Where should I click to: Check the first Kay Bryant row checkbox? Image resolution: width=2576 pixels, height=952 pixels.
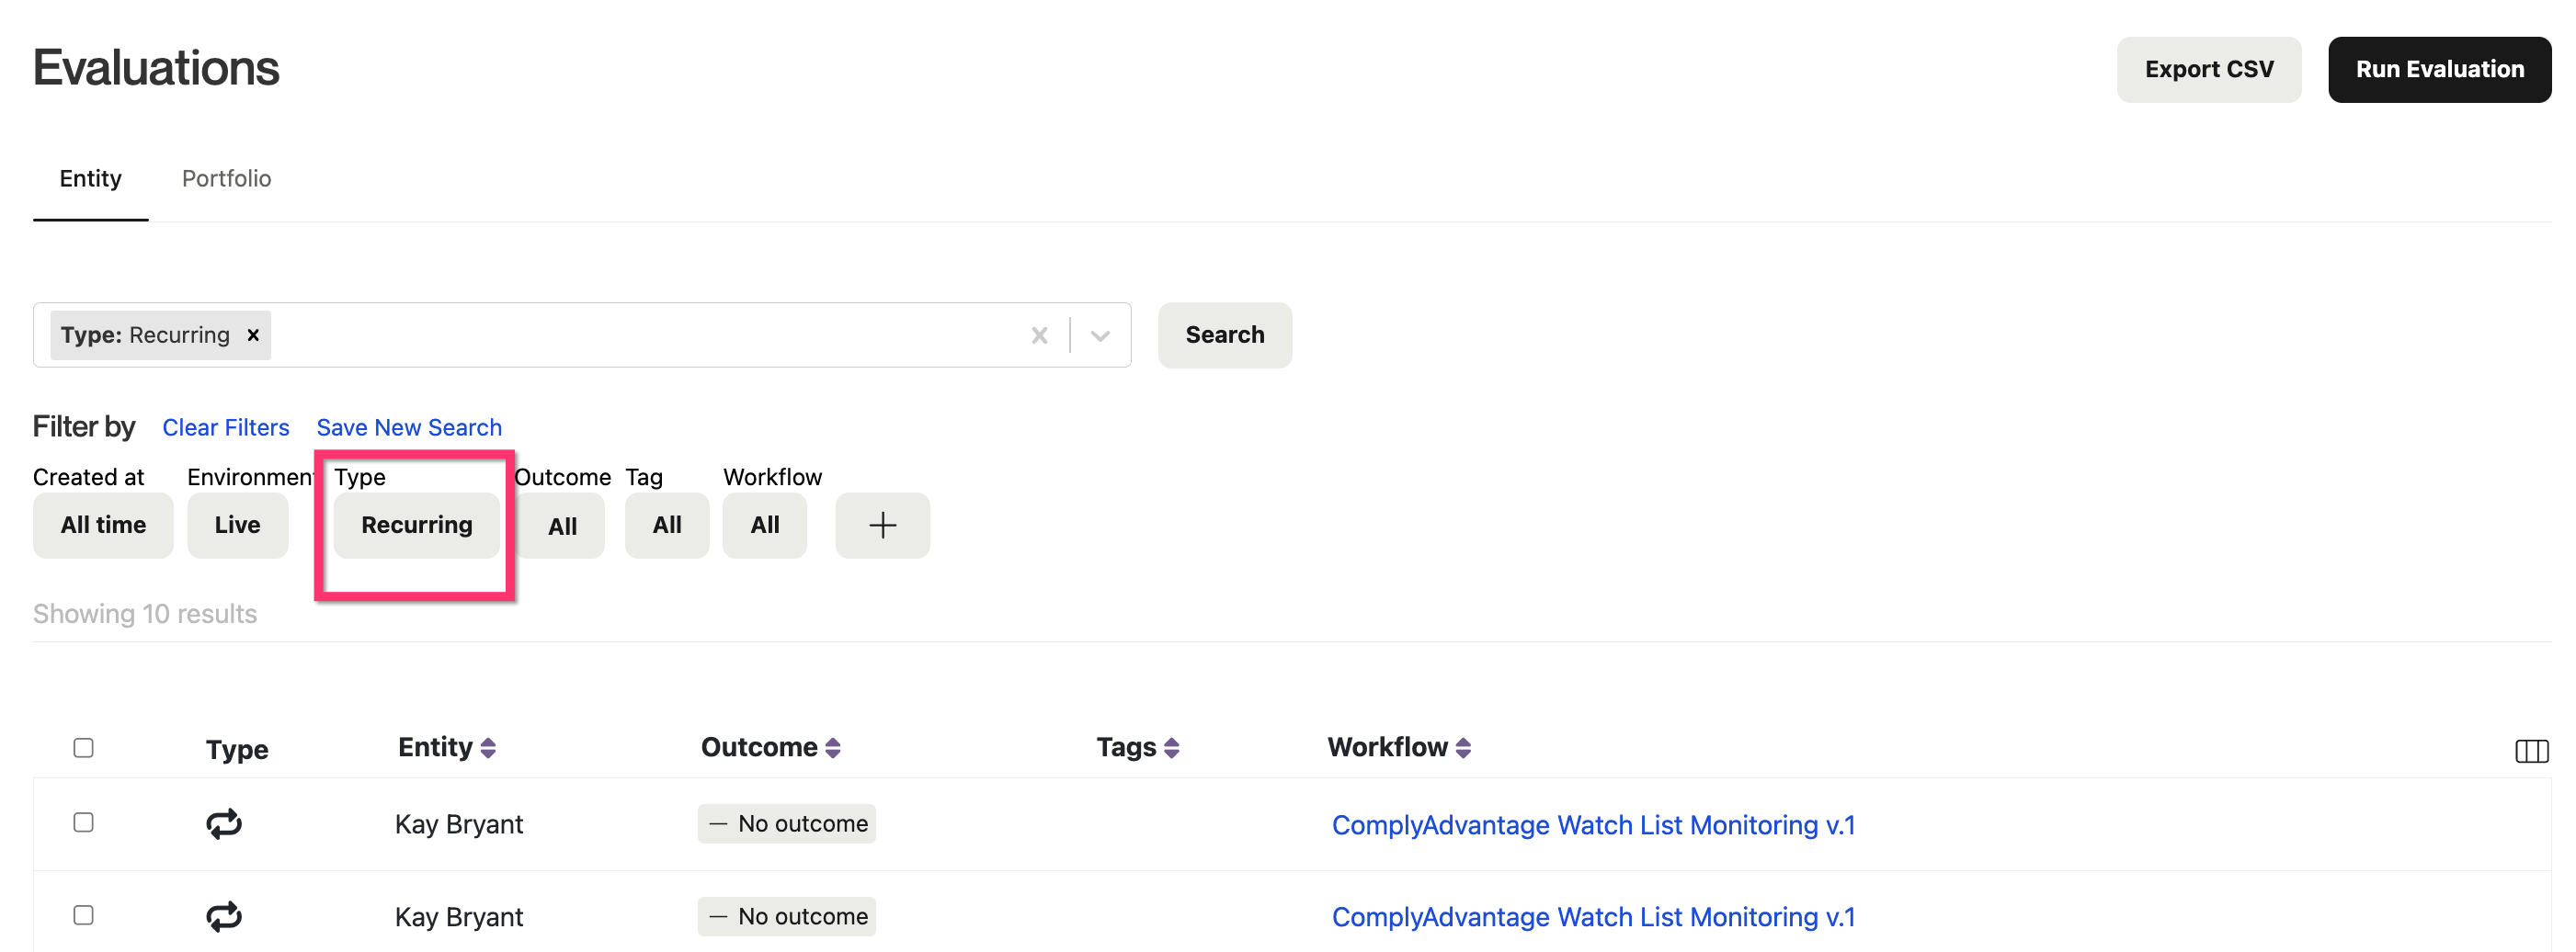[x=84, y=822]
